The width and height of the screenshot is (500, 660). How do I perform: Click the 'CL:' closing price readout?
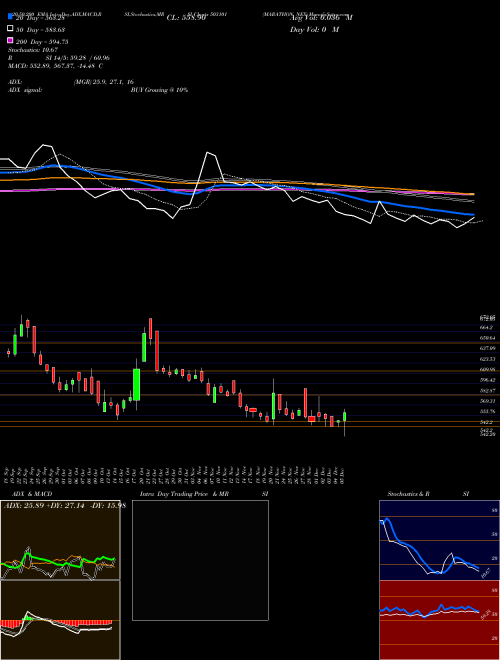186,18
